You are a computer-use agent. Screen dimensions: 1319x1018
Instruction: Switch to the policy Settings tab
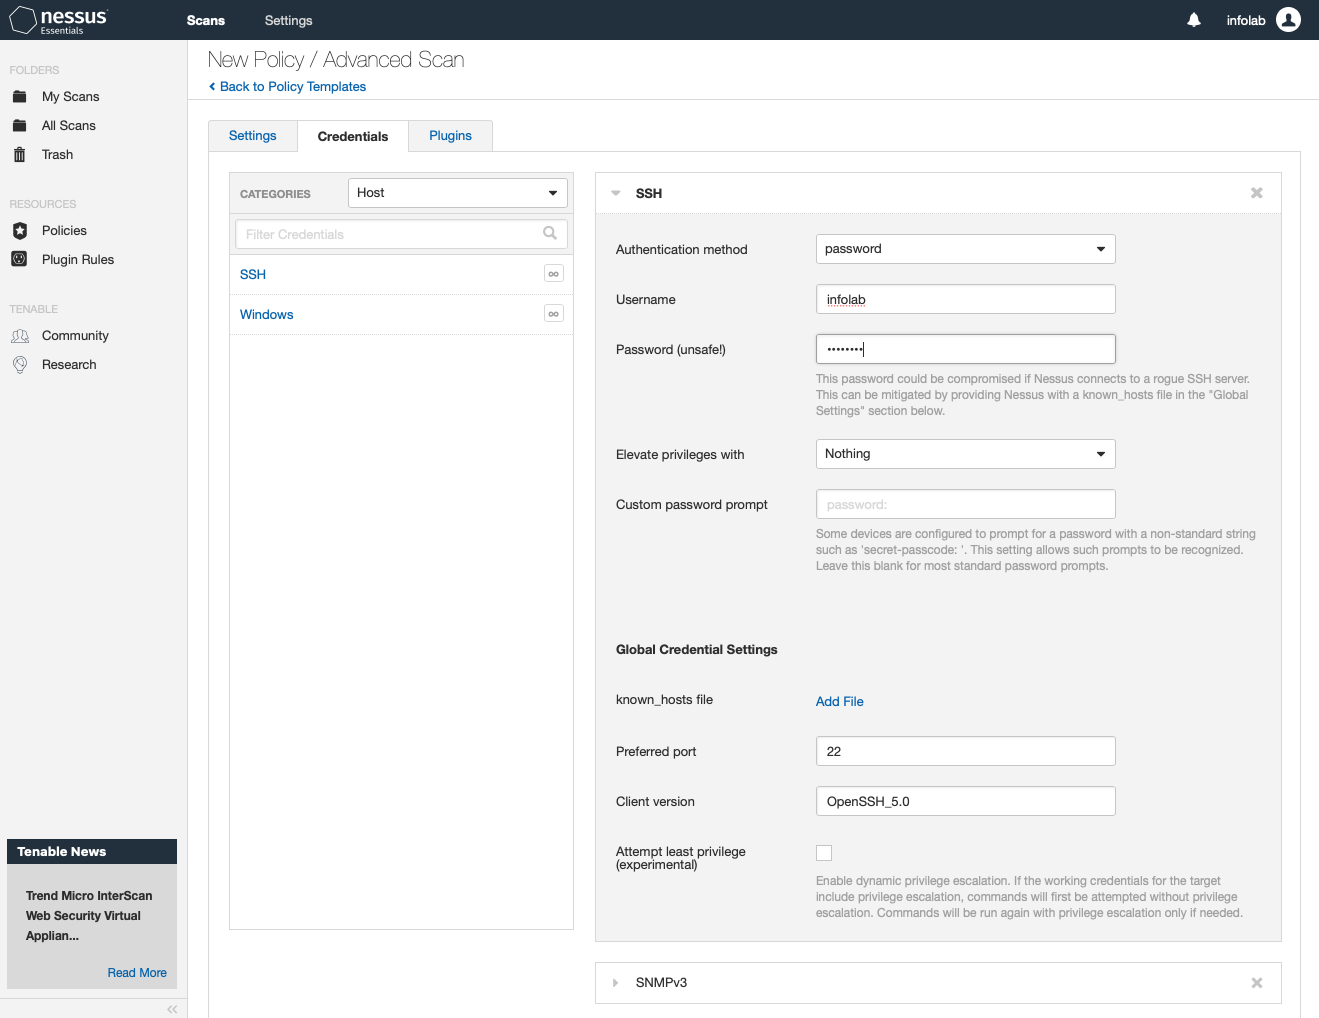click(253, 136)
